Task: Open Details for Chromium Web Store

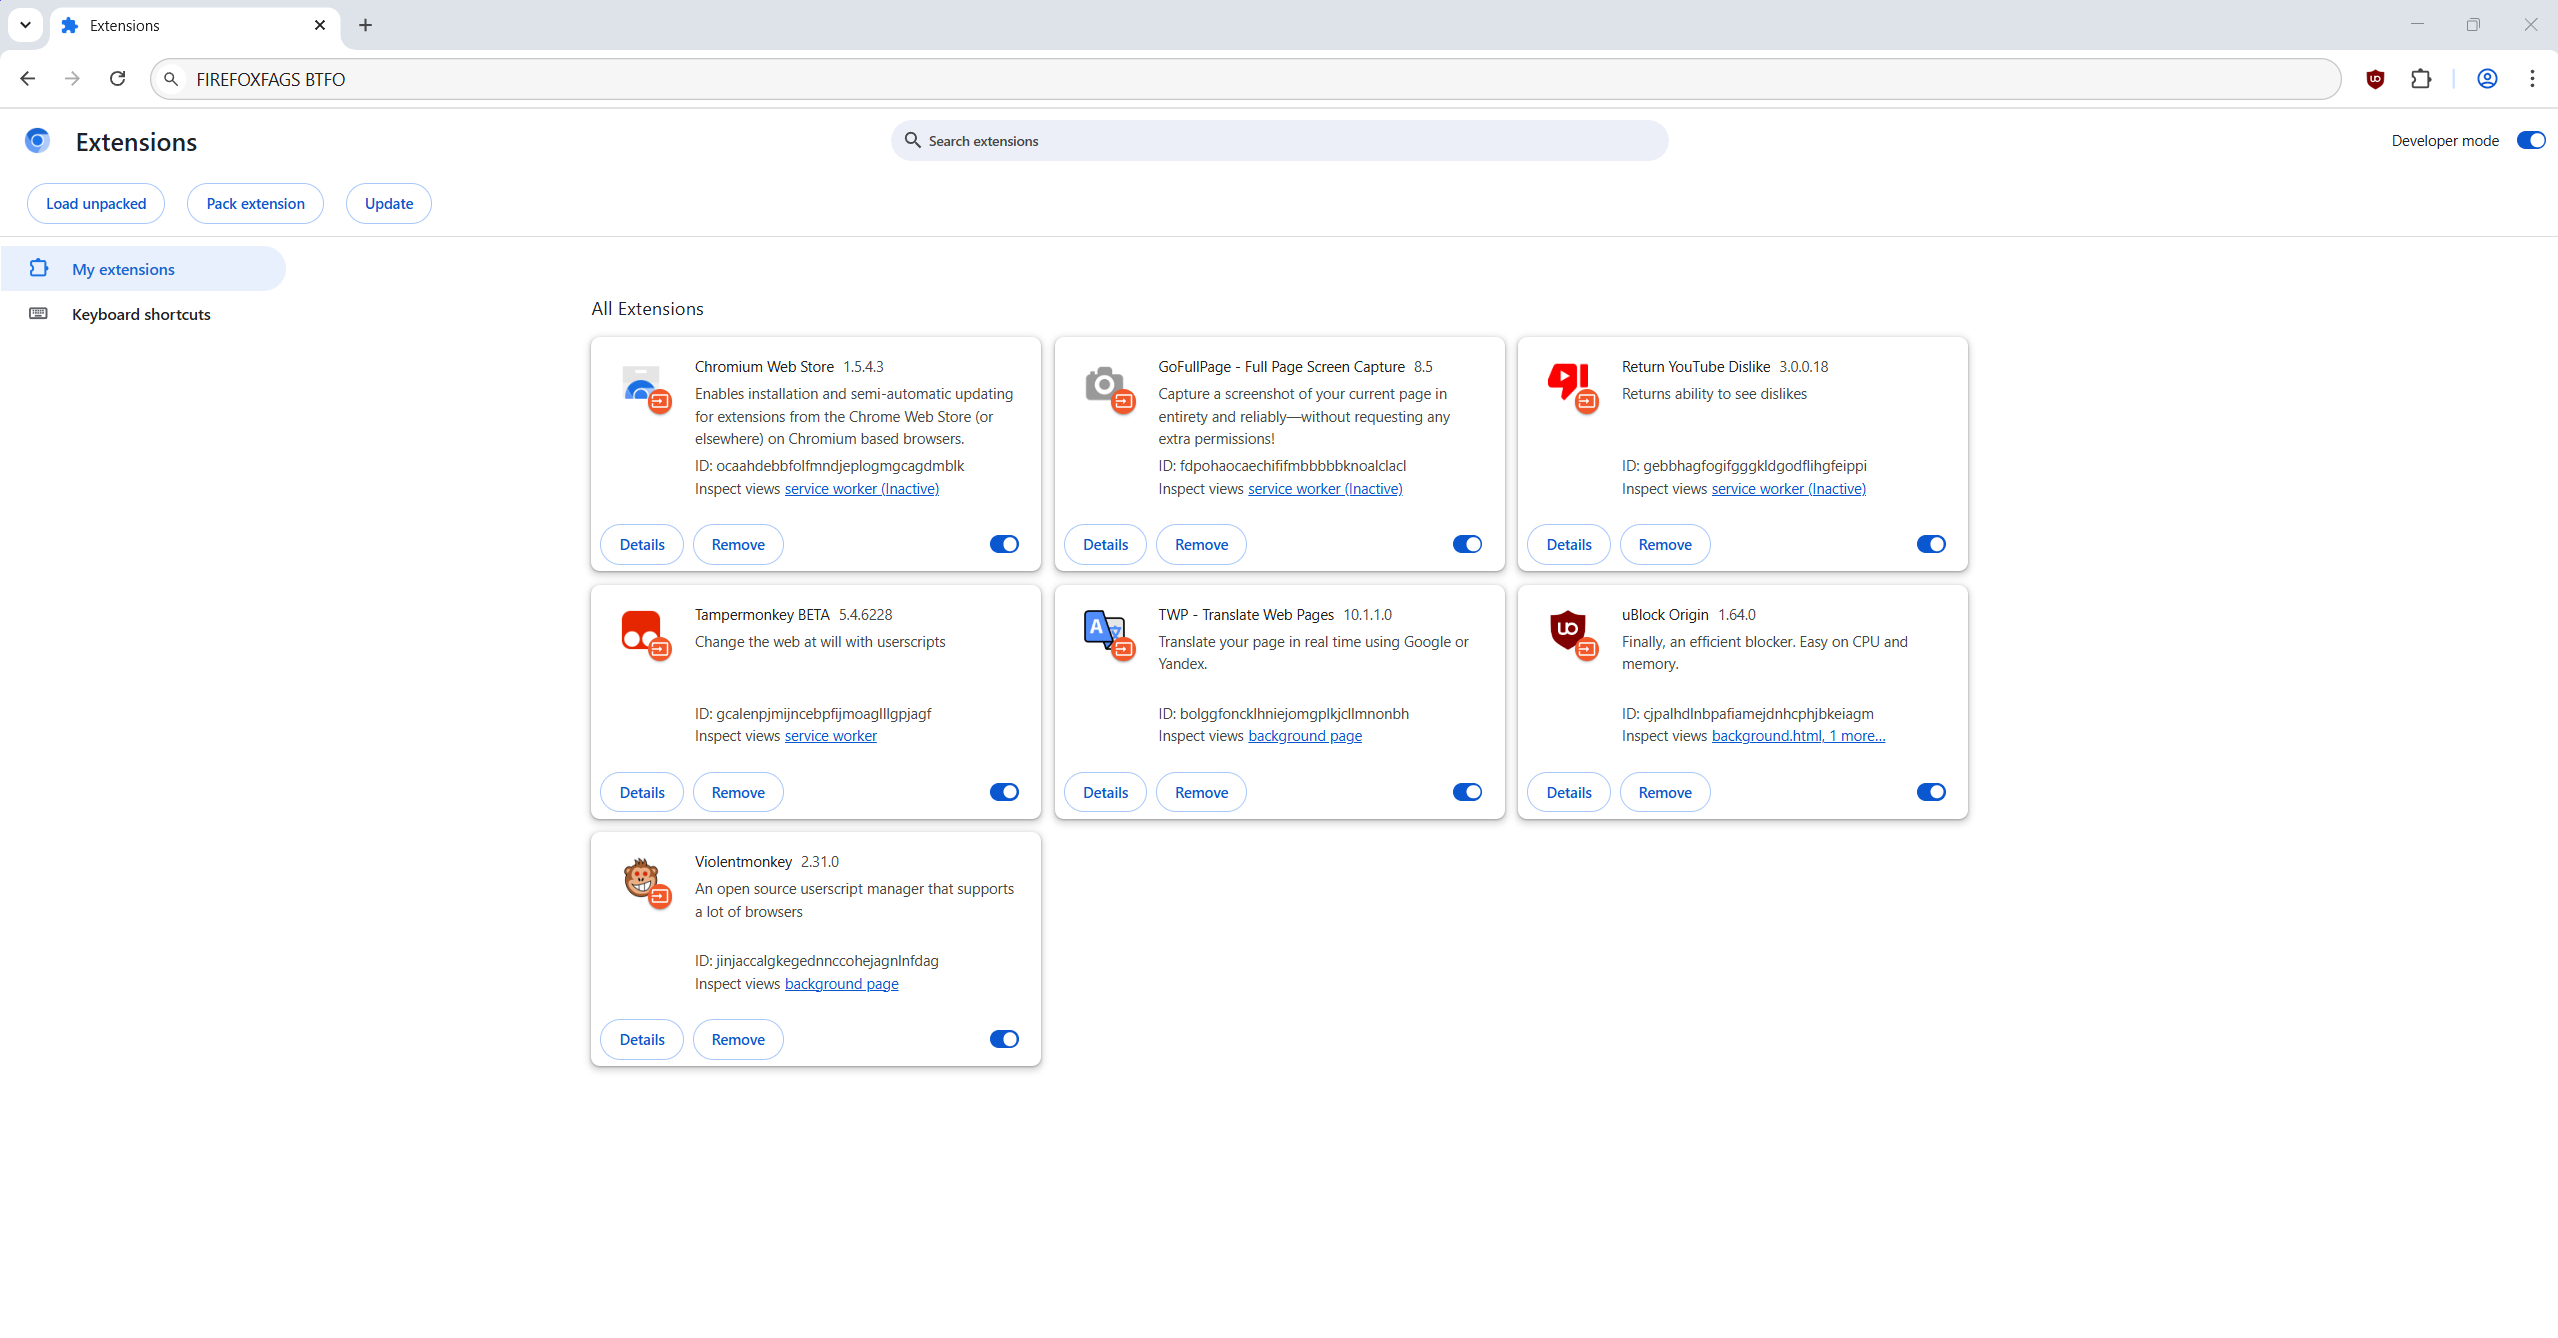Action: (642, 545)
